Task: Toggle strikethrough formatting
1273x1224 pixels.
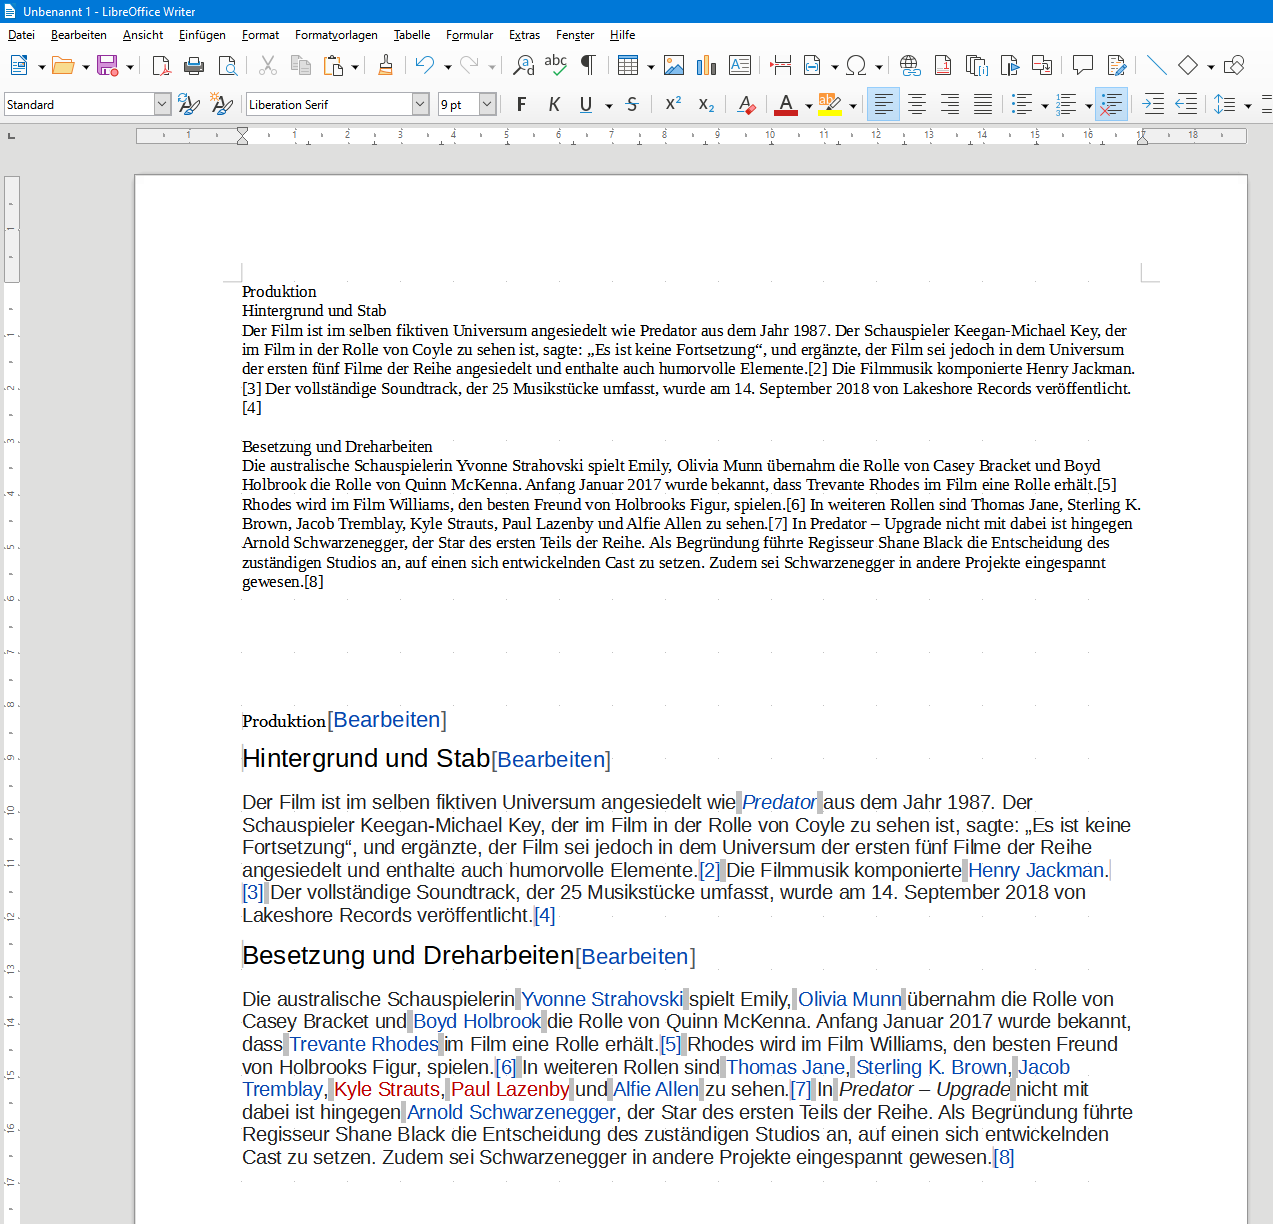Action: click(x=632, y=104)
